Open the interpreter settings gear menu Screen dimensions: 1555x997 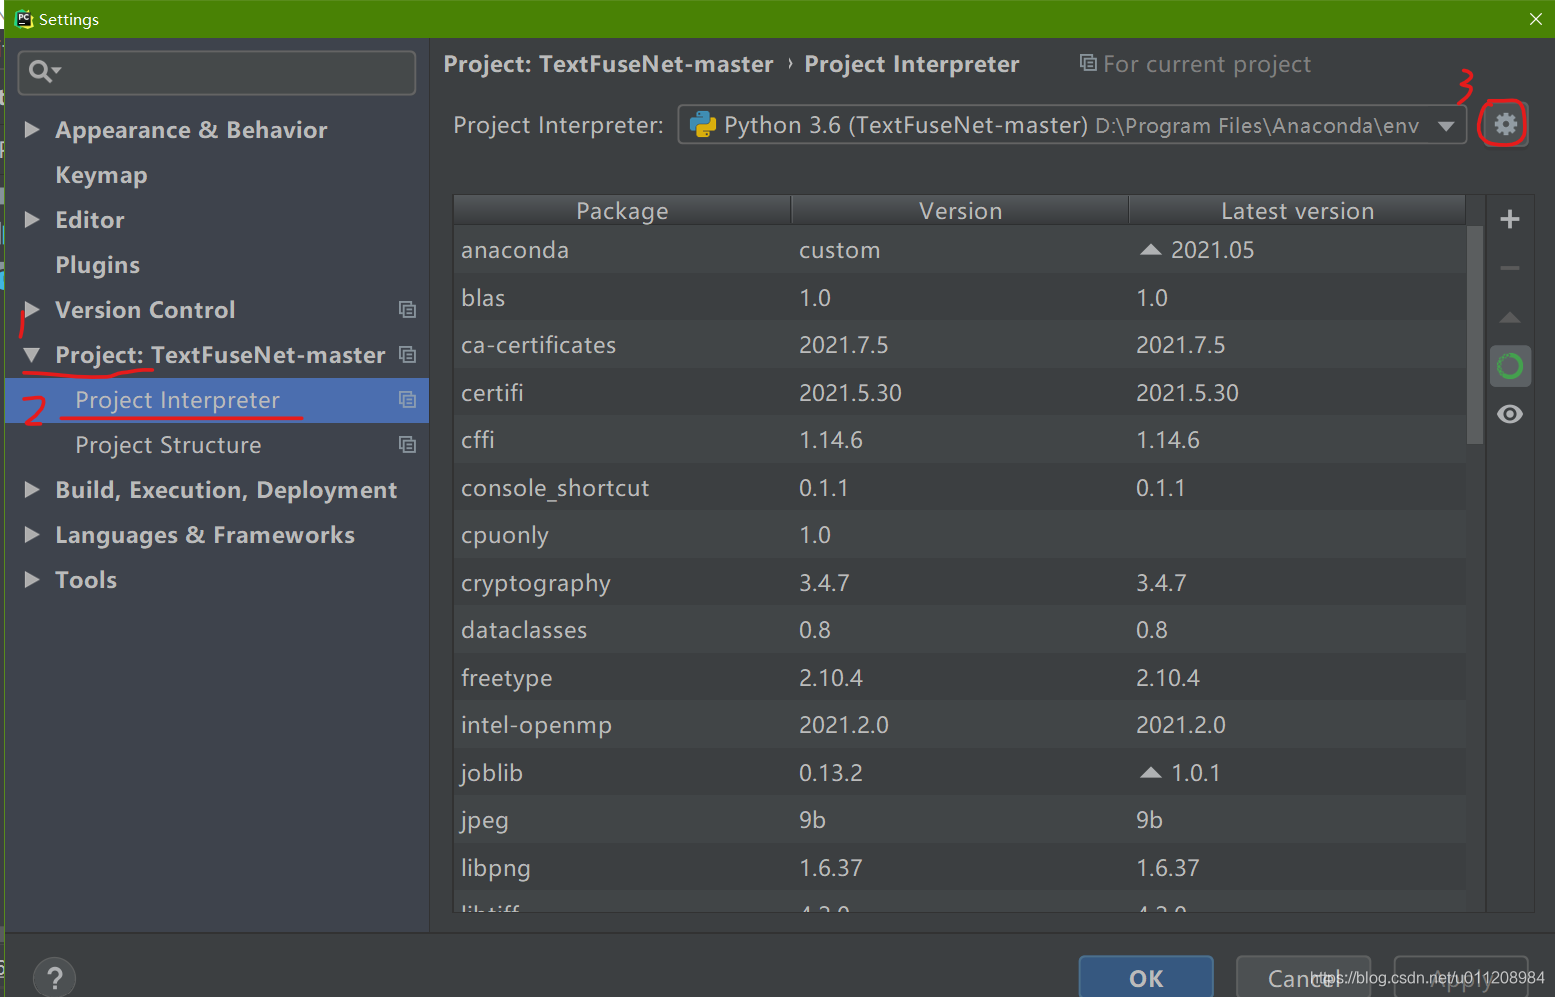tap(1505, 124)
